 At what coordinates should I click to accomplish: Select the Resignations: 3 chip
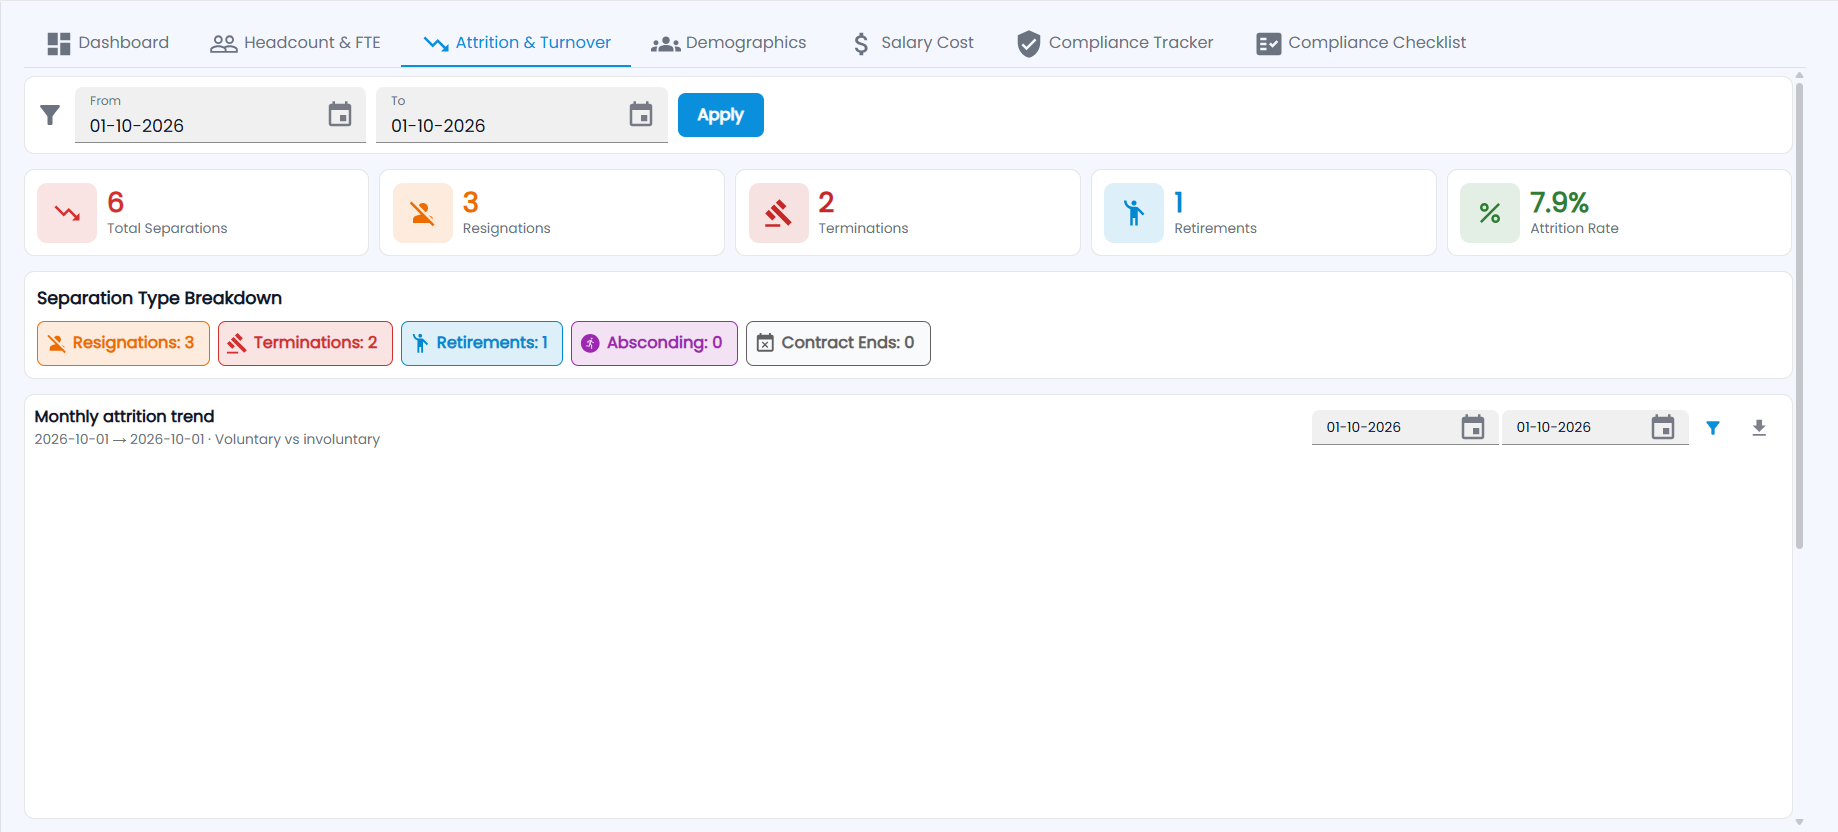[123, 343]
